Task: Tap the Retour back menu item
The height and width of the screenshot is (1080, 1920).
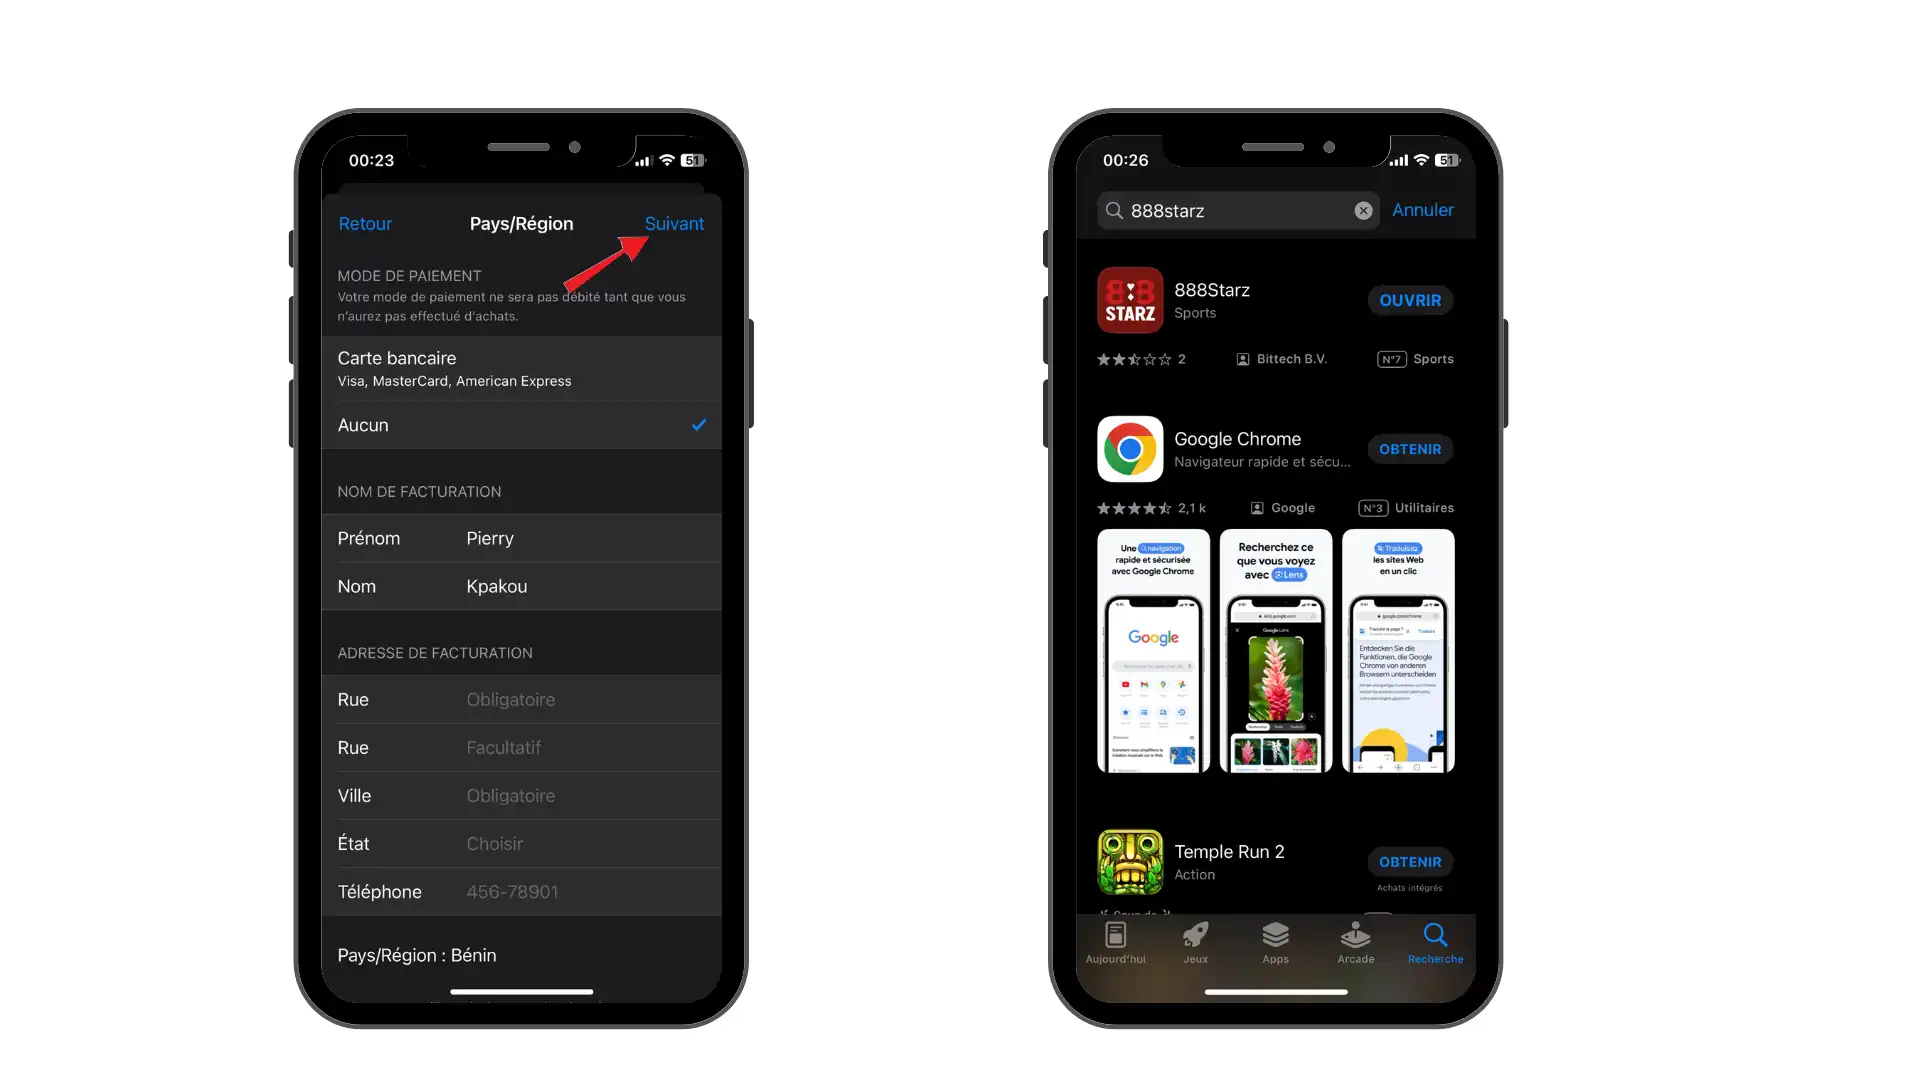Action: [x=363, y=223]
